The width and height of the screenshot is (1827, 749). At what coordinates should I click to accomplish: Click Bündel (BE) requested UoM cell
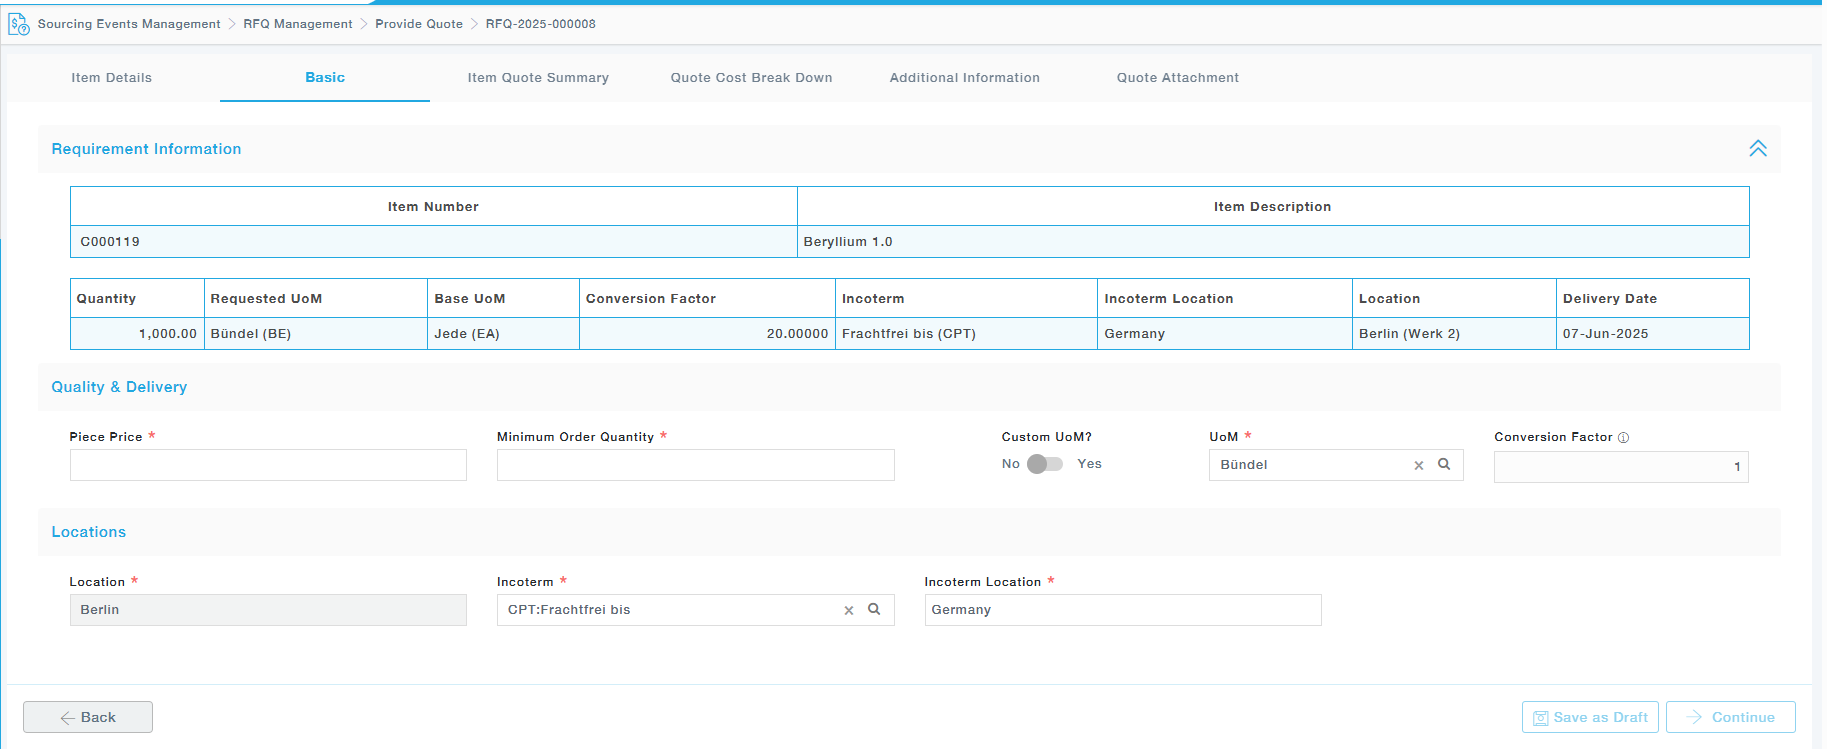(316, 334)
